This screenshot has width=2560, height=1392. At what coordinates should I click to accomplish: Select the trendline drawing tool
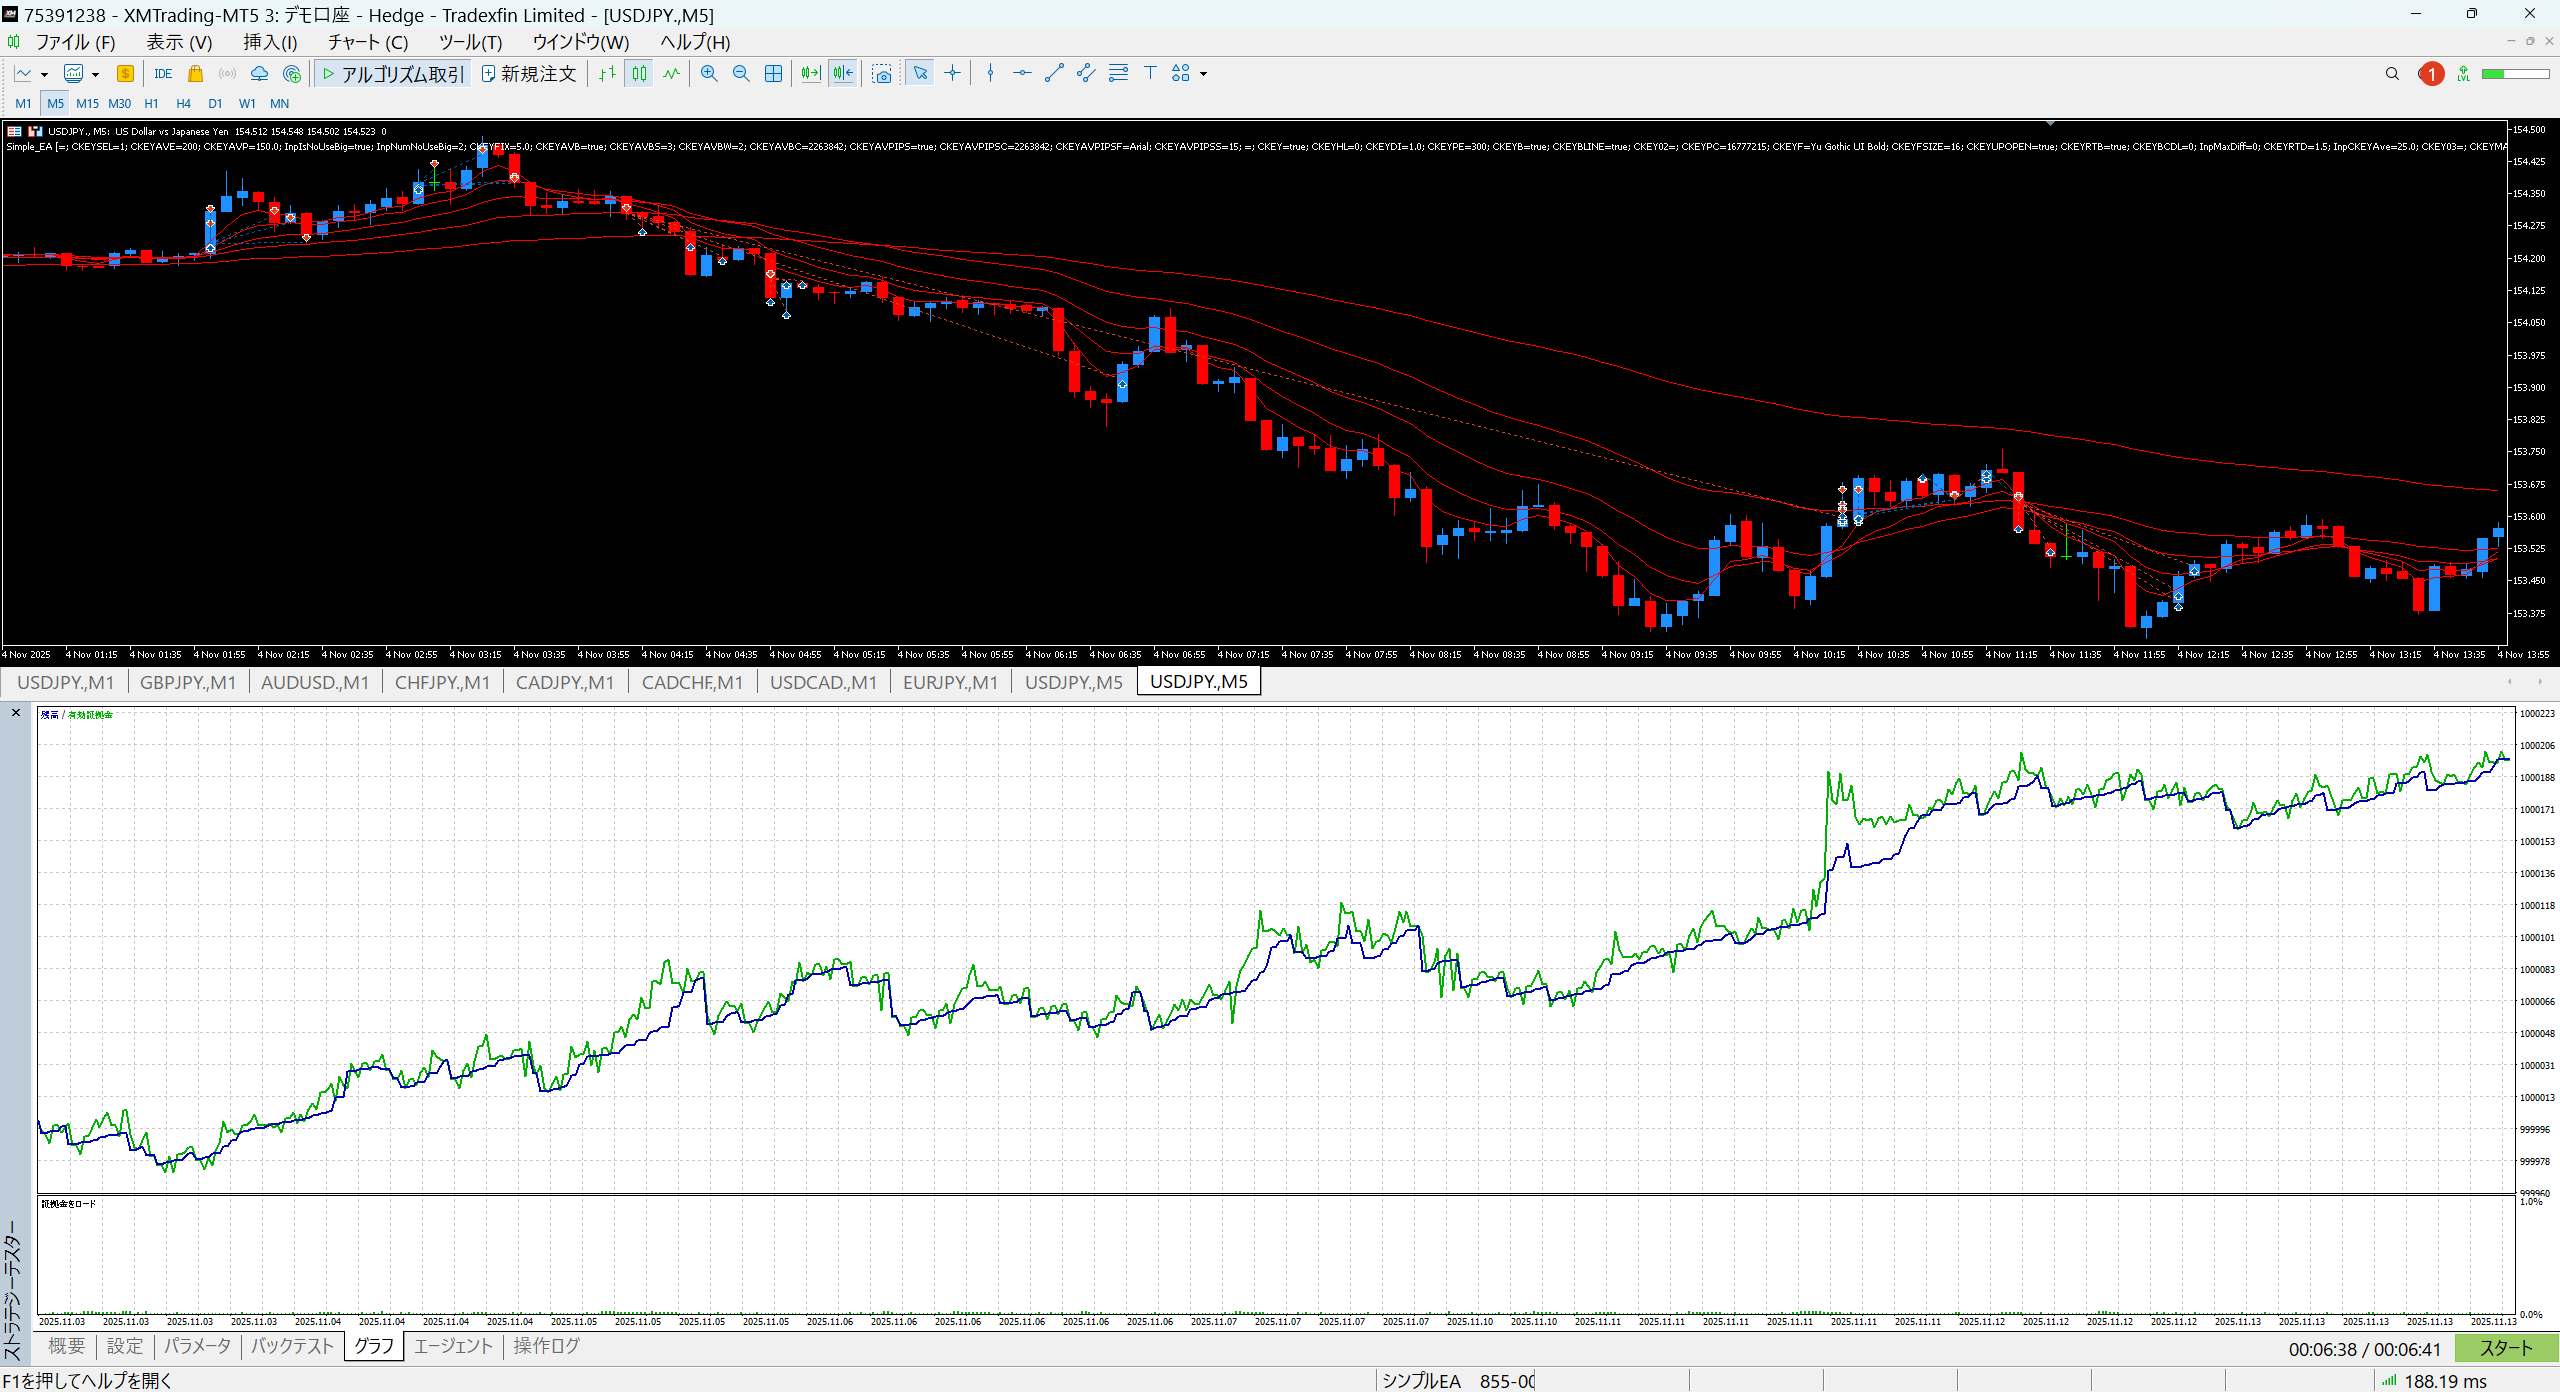click(x=1054, y=73)
